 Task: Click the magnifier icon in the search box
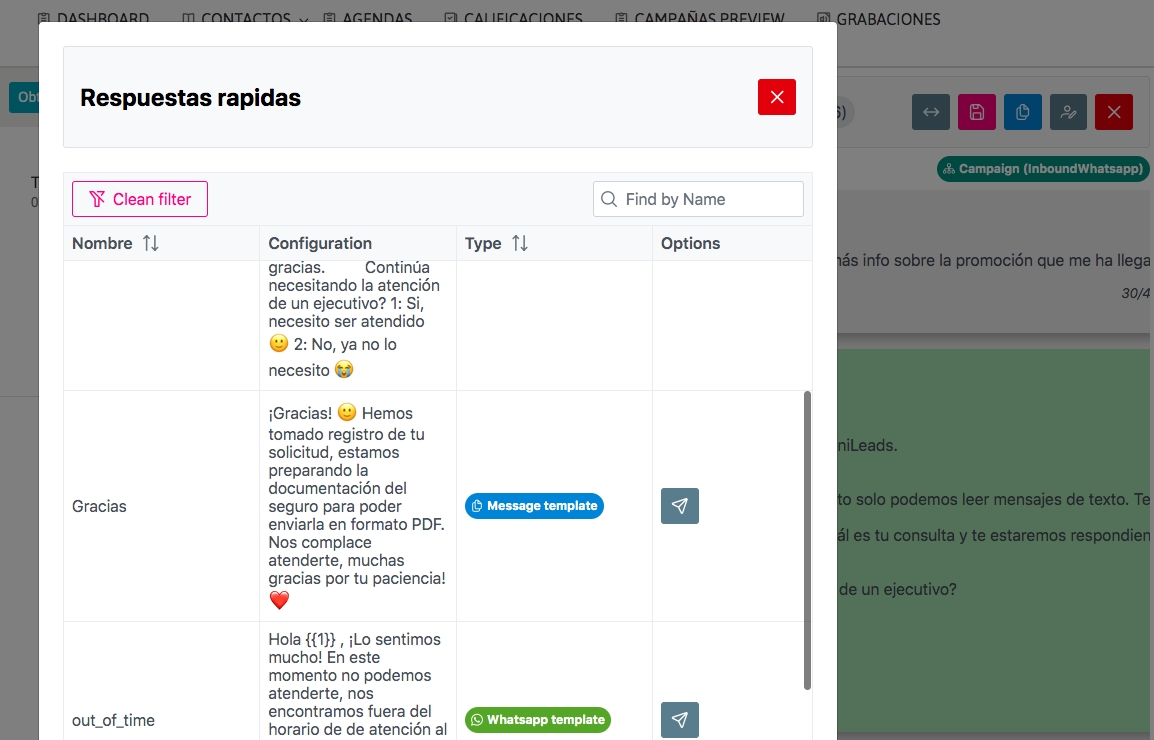(609, 199)
